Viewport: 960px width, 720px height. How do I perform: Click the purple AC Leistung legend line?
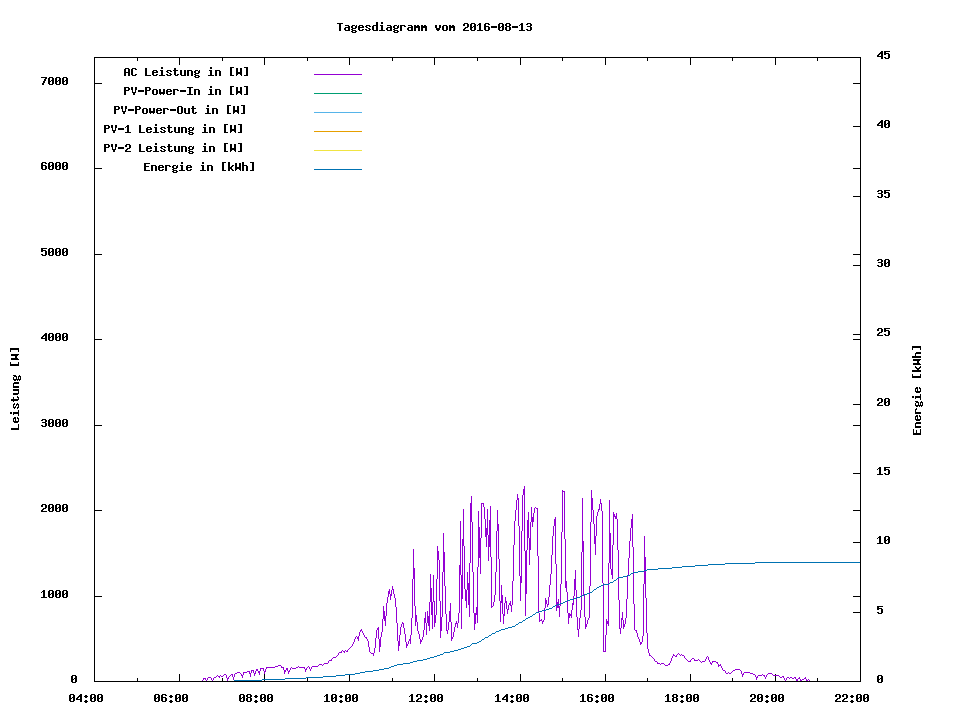click(x=337, y=74)
